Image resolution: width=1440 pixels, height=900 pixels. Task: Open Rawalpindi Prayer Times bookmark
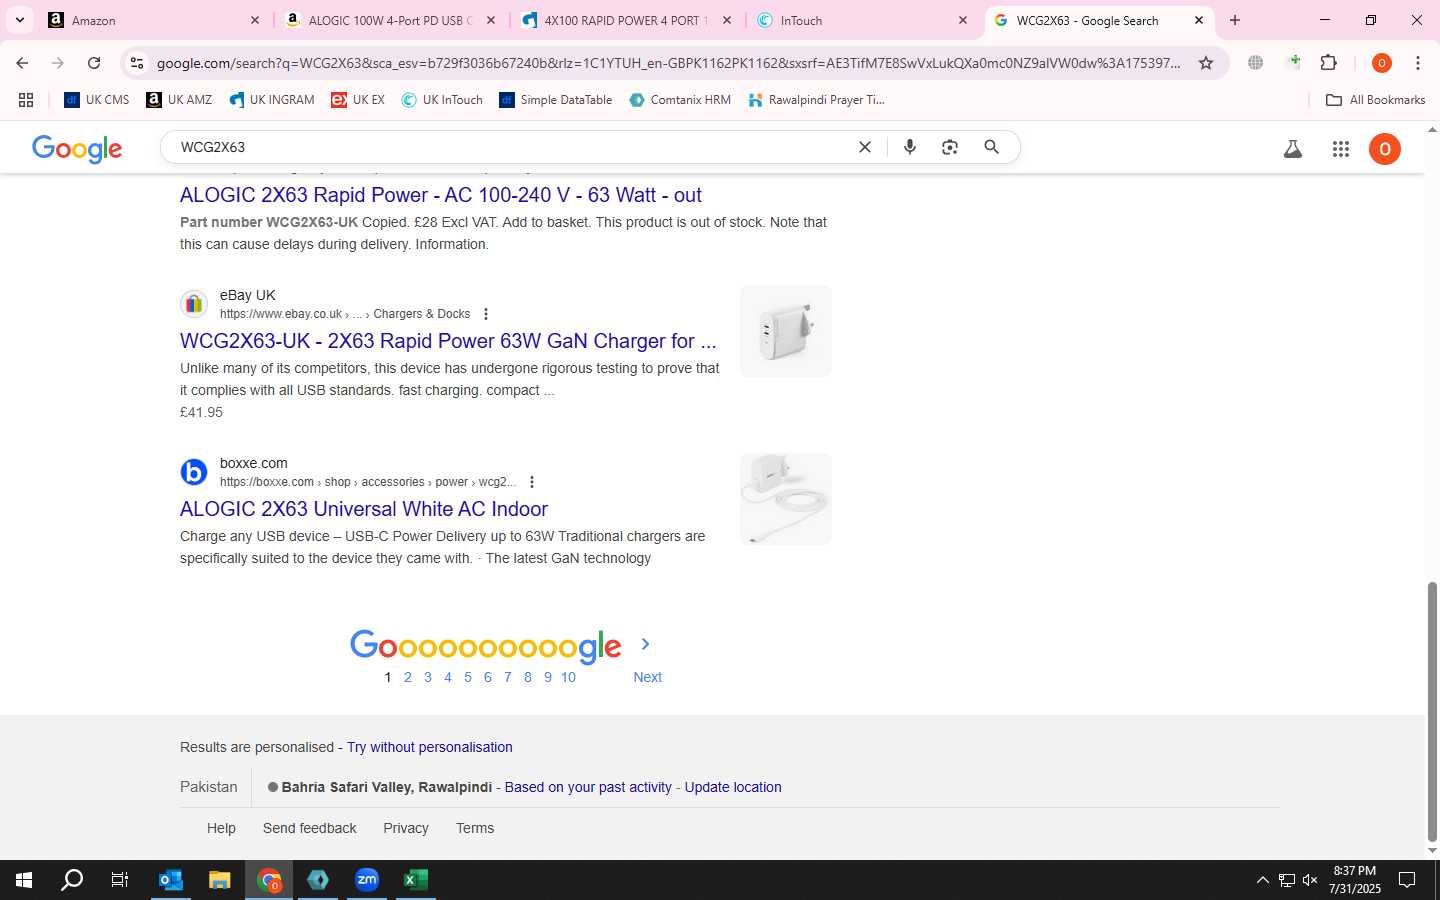[x=816, y=100]
